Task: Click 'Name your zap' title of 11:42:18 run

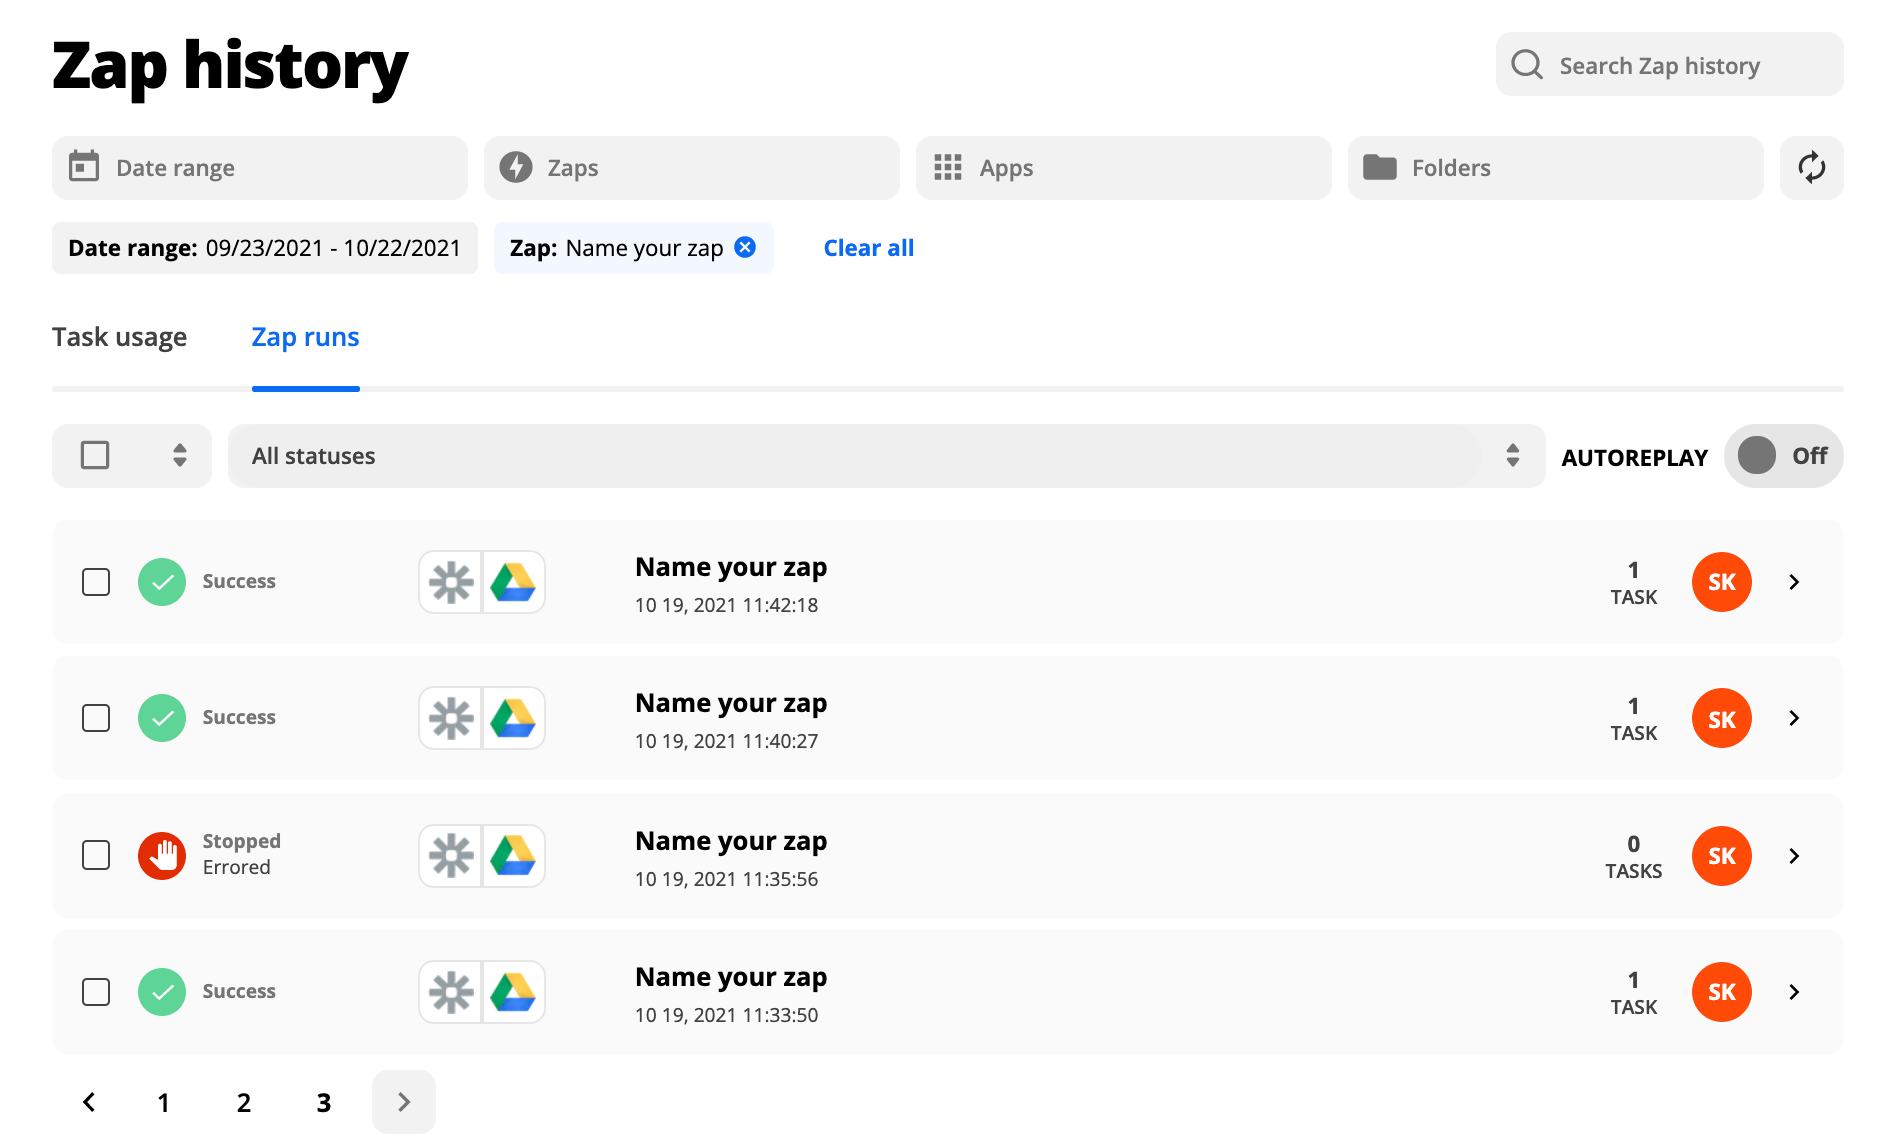Action: point(731,567)
